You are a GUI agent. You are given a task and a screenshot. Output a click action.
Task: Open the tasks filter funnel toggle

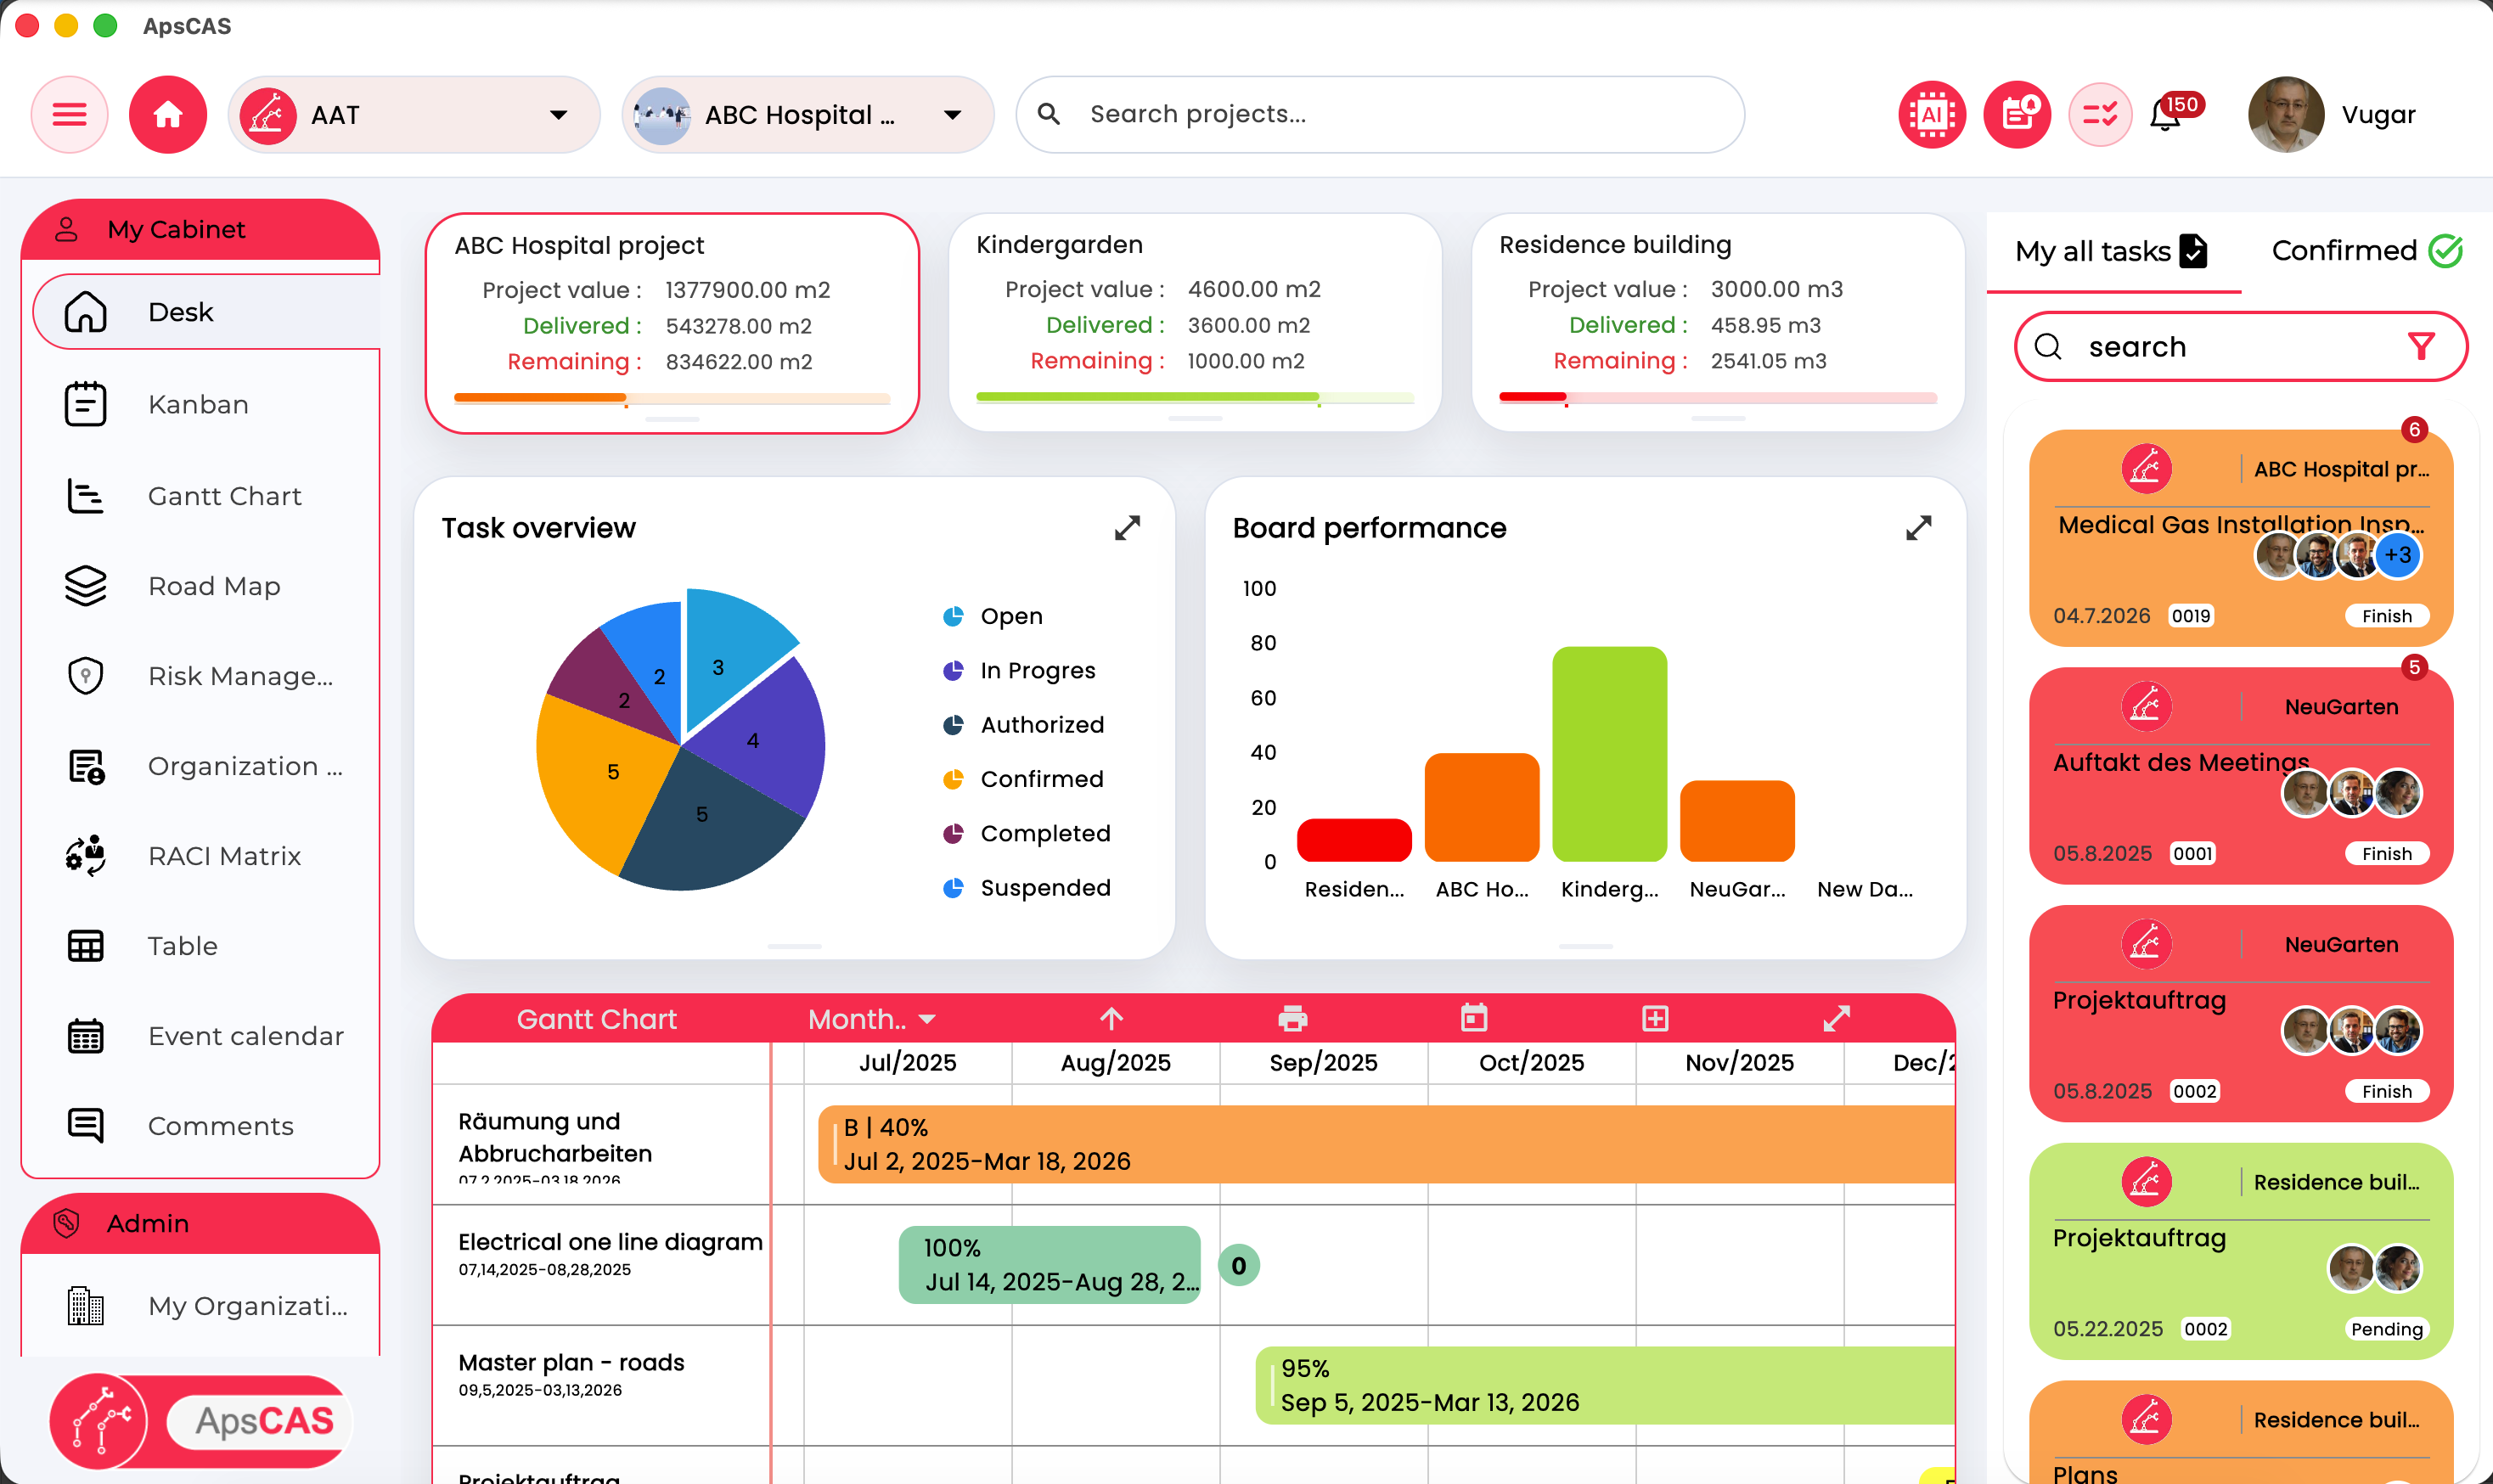coord(2421,346)
